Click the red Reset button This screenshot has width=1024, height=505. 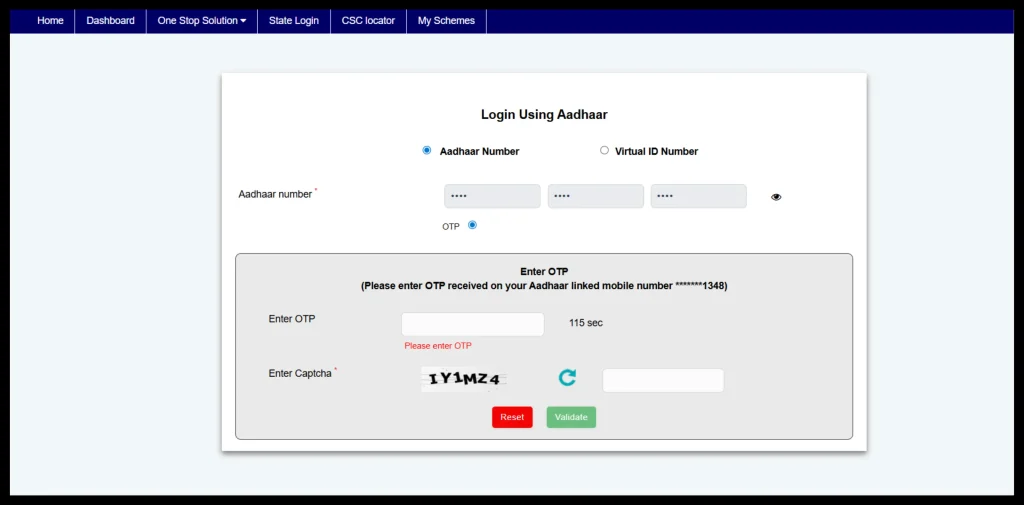point(512,417)
